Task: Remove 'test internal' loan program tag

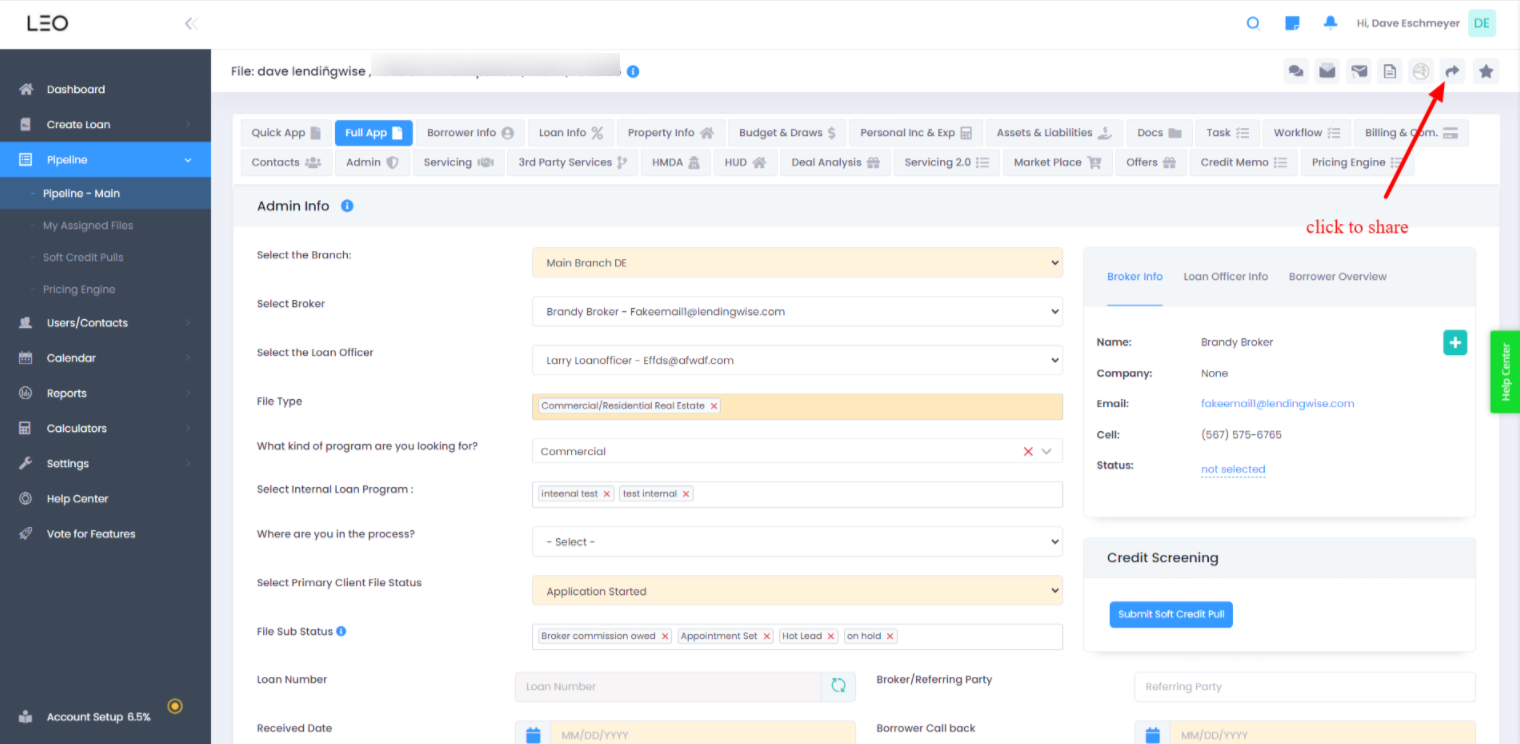Action: tap(686, 494)
